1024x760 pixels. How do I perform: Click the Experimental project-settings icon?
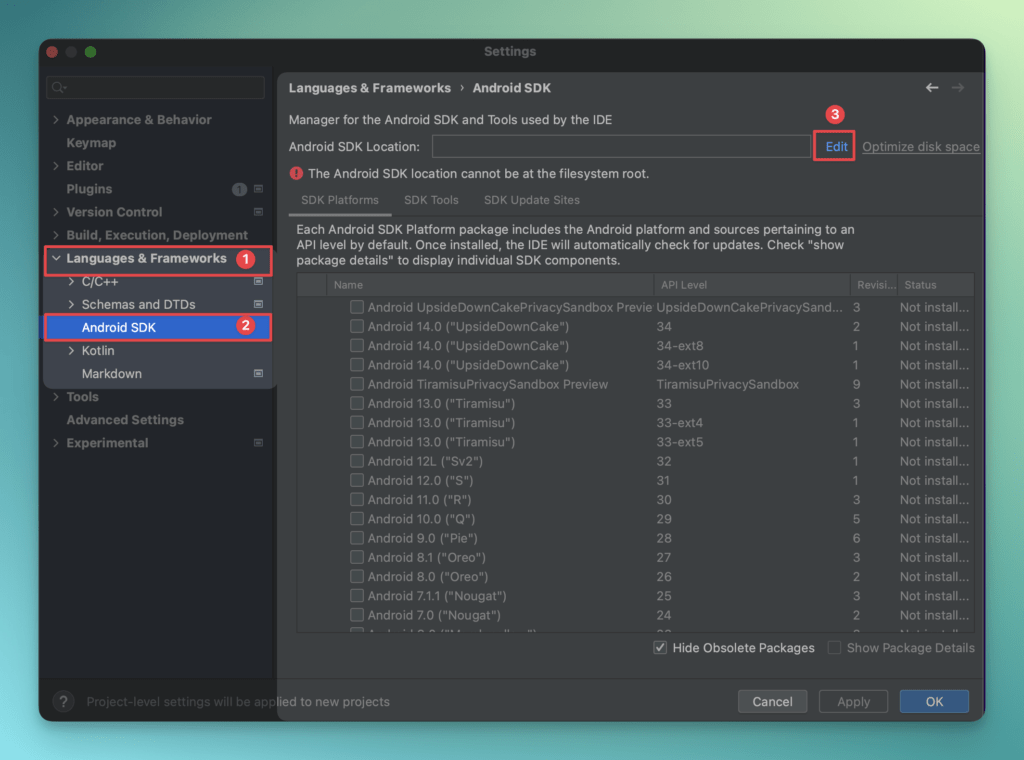click(x=259, y=443)
